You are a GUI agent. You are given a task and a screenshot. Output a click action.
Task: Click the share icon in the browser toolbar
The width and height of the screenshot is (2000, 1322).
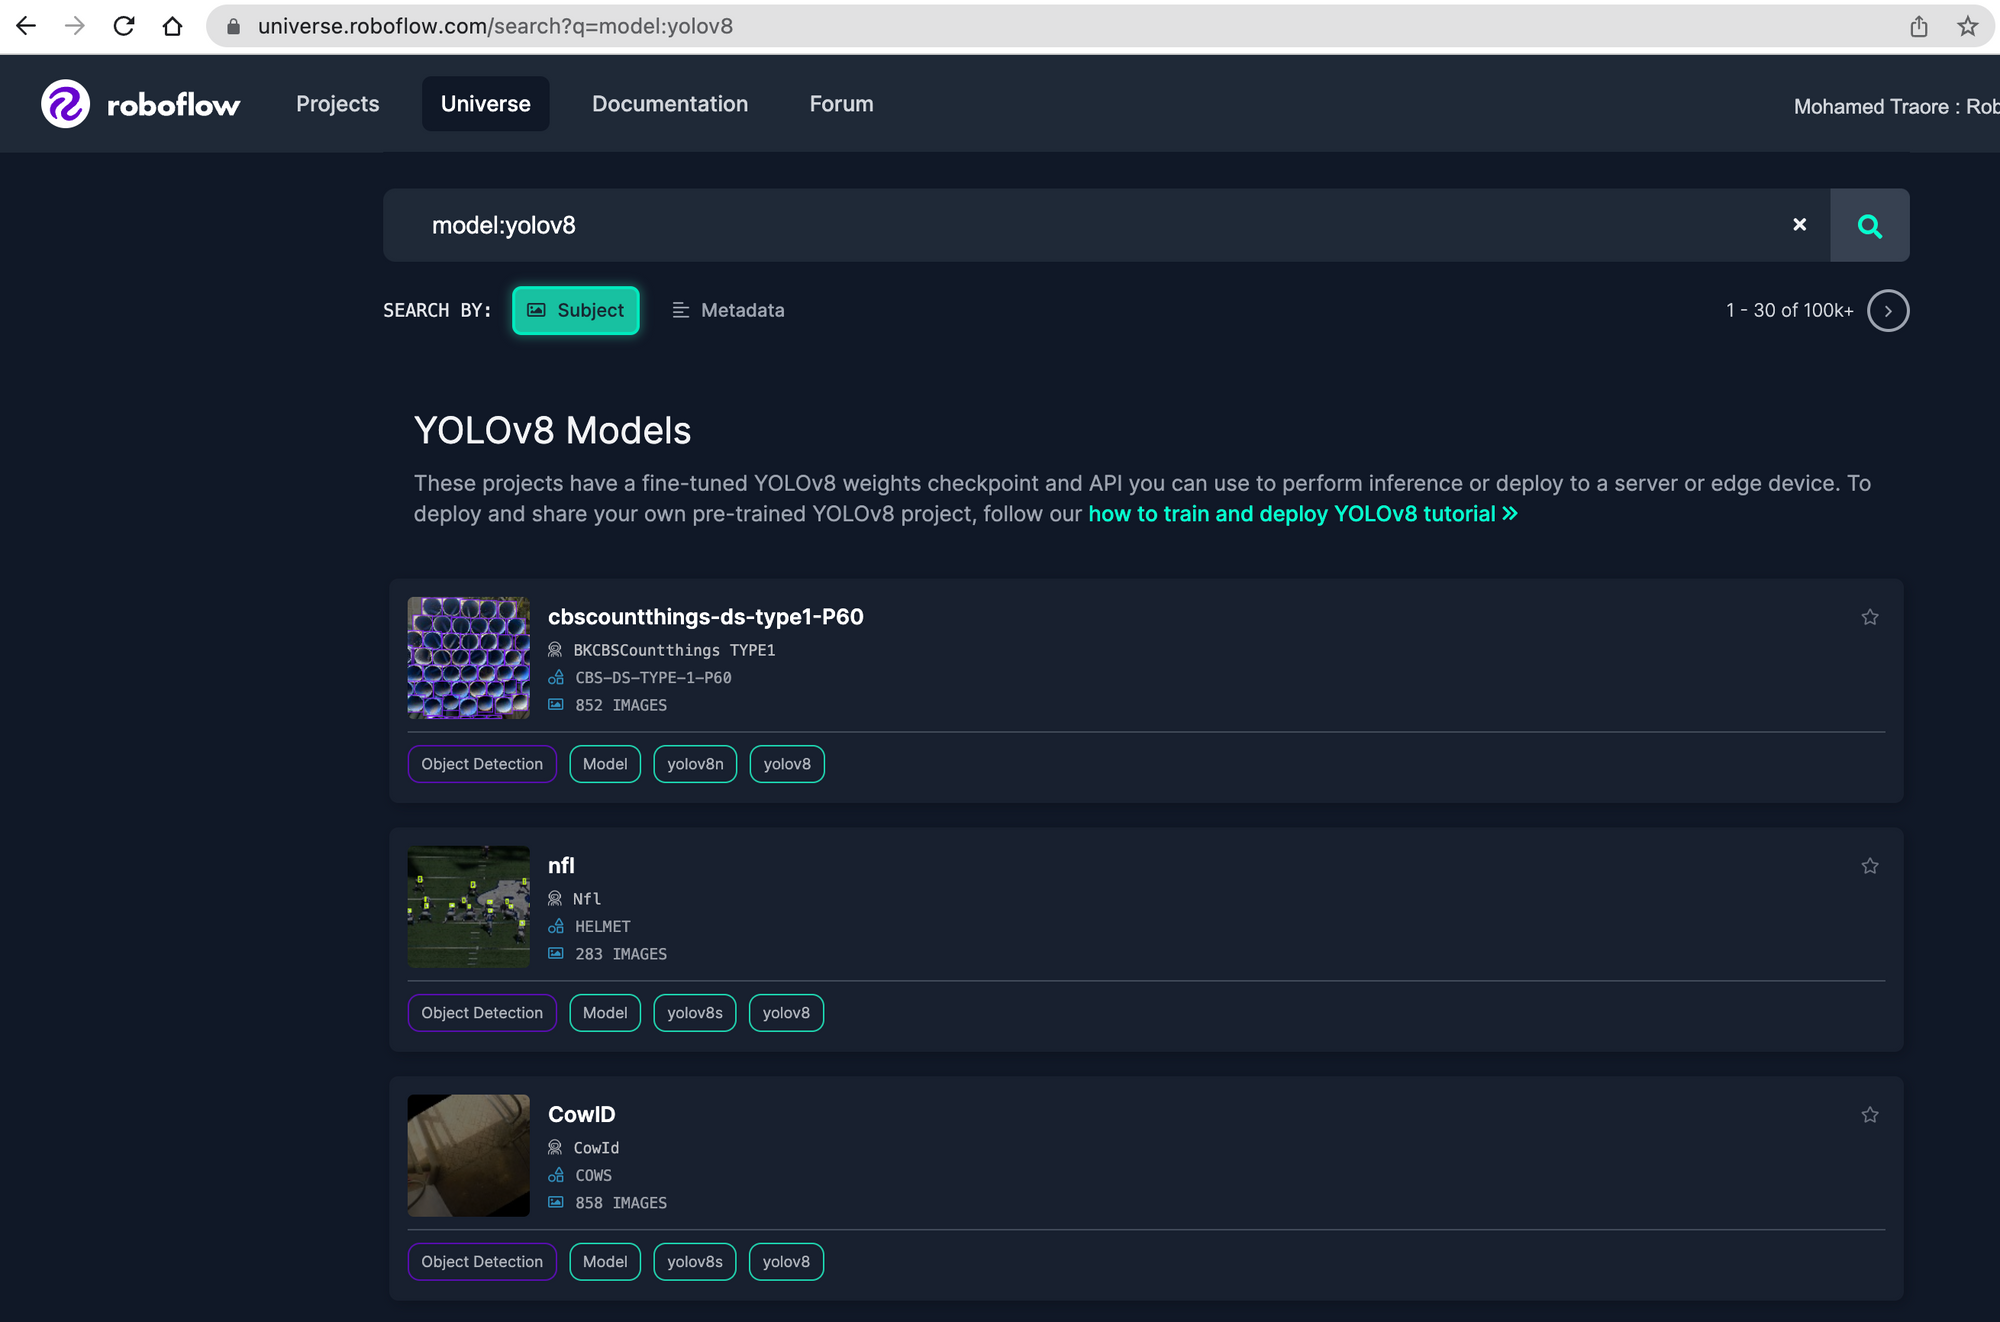pyautogui.click(x=1919, y=27)
